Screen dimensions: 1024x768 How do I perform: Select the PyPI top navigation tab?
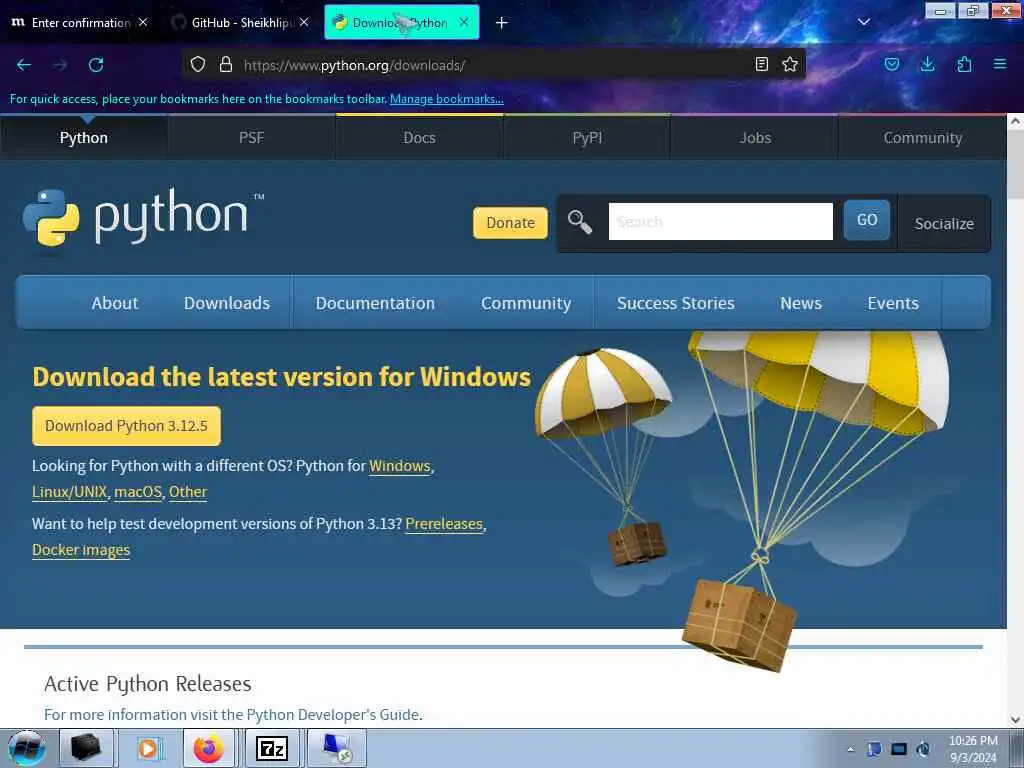(587, 138)
